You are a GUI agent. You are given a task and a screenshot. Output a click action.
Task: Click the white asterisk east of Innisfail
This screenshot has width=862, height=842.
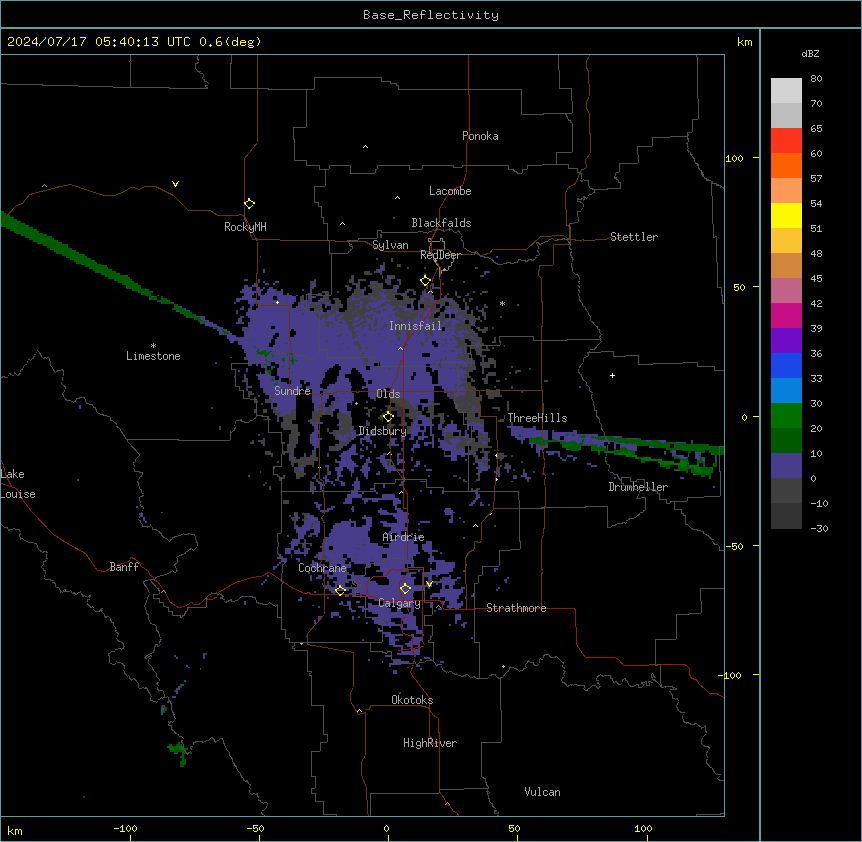pyautogui.click(x=502, y=304)
